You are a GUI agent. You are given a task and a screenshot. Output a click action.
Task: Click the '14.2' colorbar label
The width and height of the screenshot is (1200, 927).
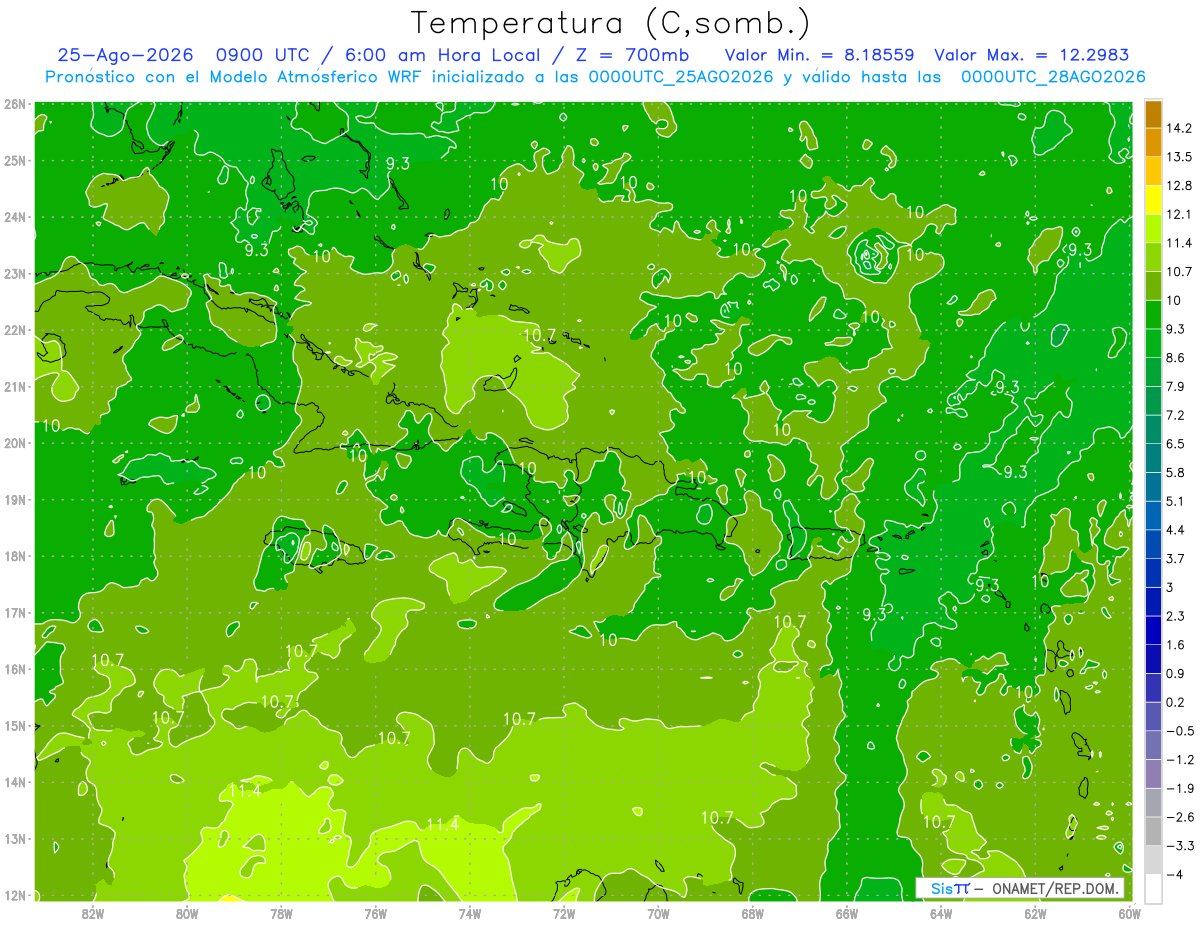(x=1181, y=128)
